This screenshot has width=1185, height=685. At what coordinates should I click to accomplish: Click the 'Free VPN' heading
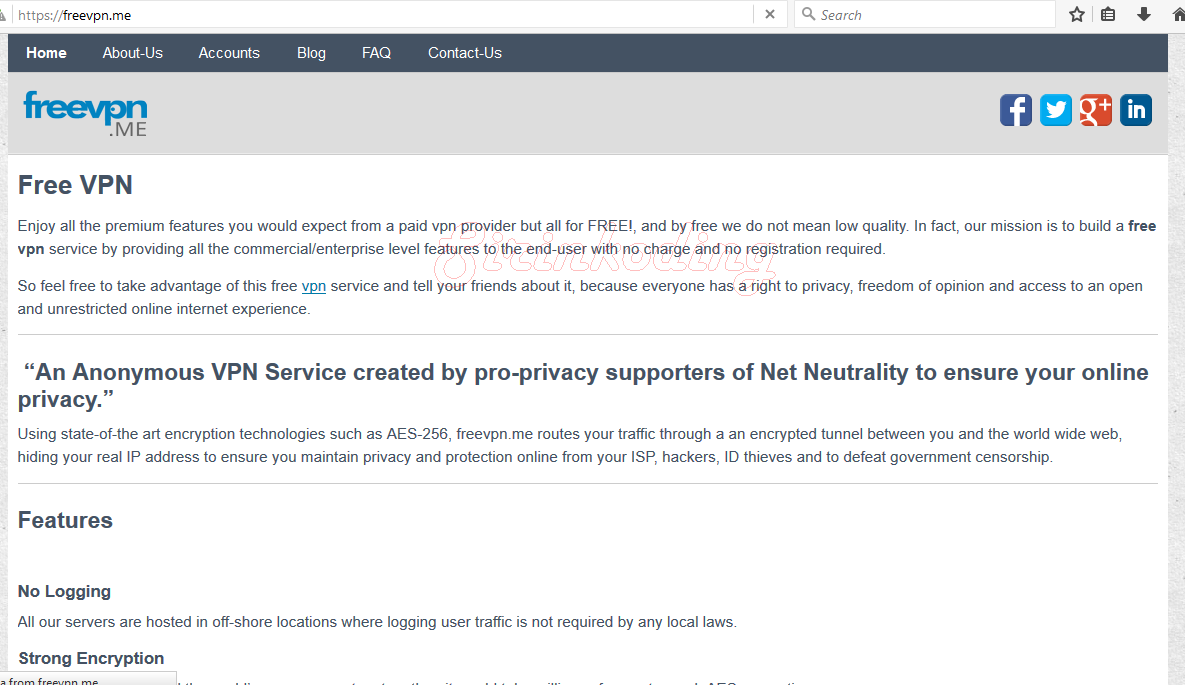point(75,185)
